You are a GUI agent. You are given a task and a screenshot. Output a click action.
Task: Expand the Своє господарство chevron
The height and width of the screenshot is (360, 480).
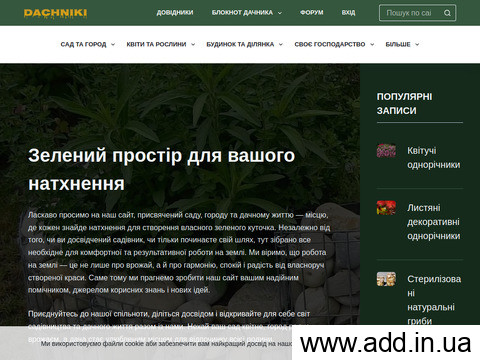(x=372, y=44)
